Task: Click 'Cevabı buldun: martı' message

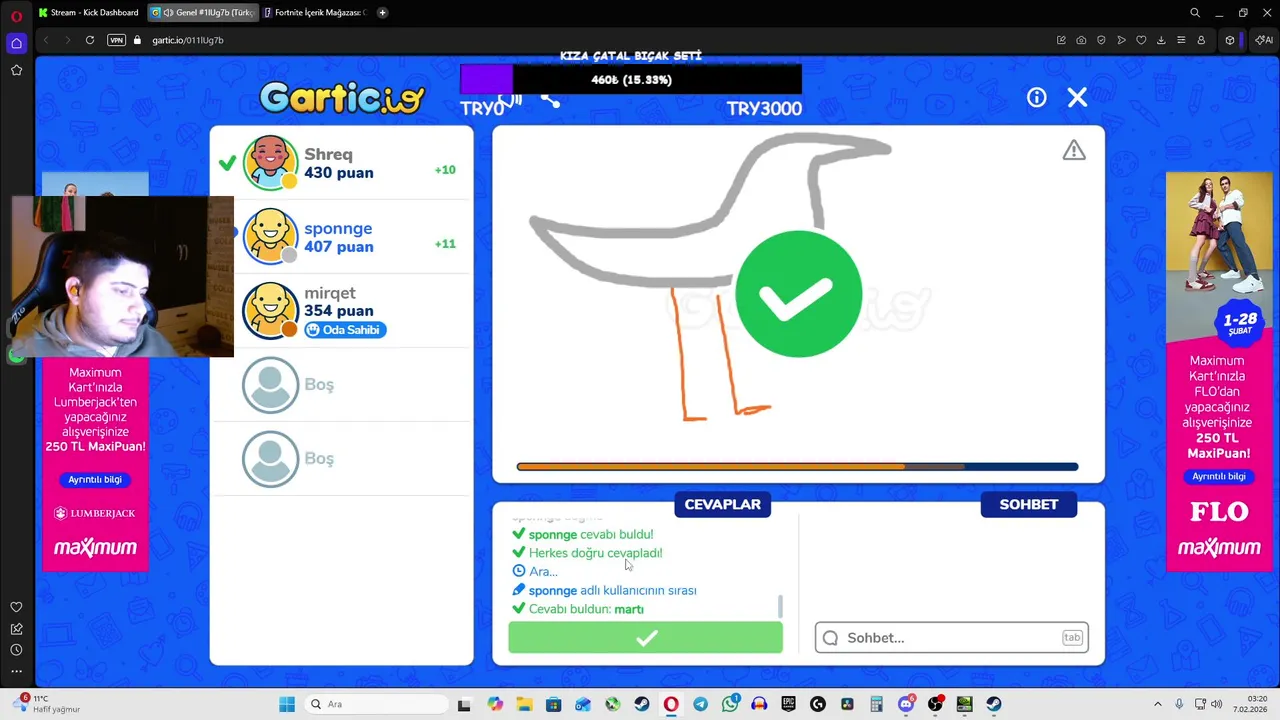Action: click(586, 609)
